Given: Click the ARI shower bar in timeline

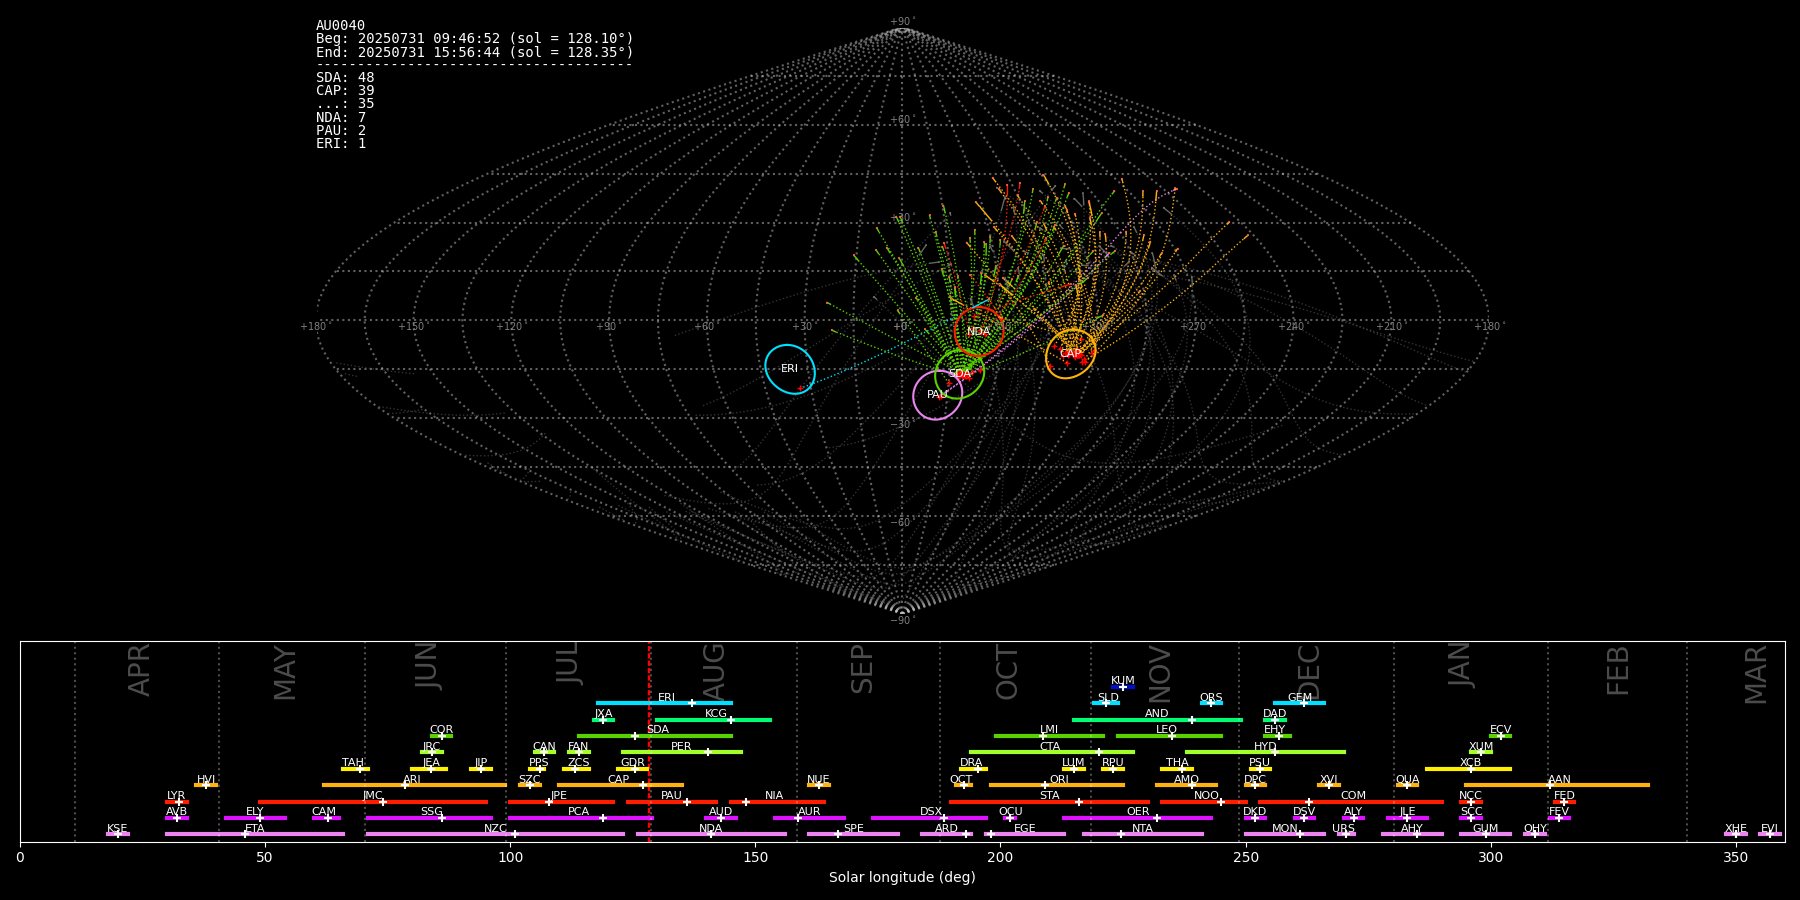Looking at the screenshot, I should click(414, 785).
